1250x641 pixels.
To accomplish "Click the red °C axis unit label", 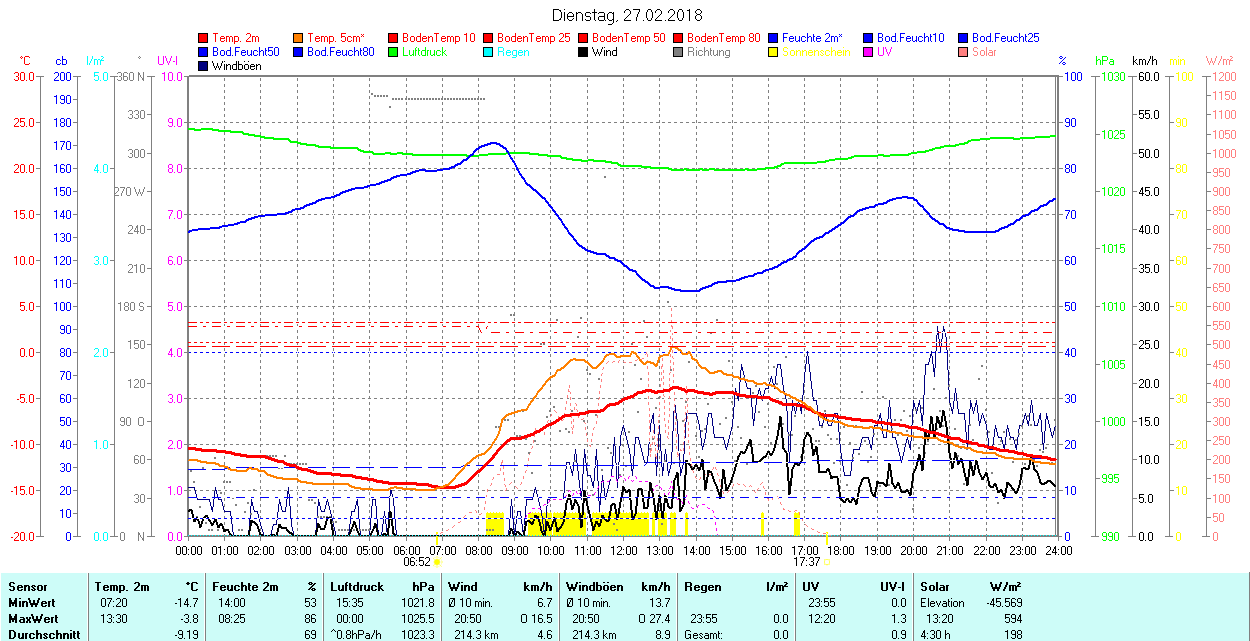I will [x=25, y=61].
